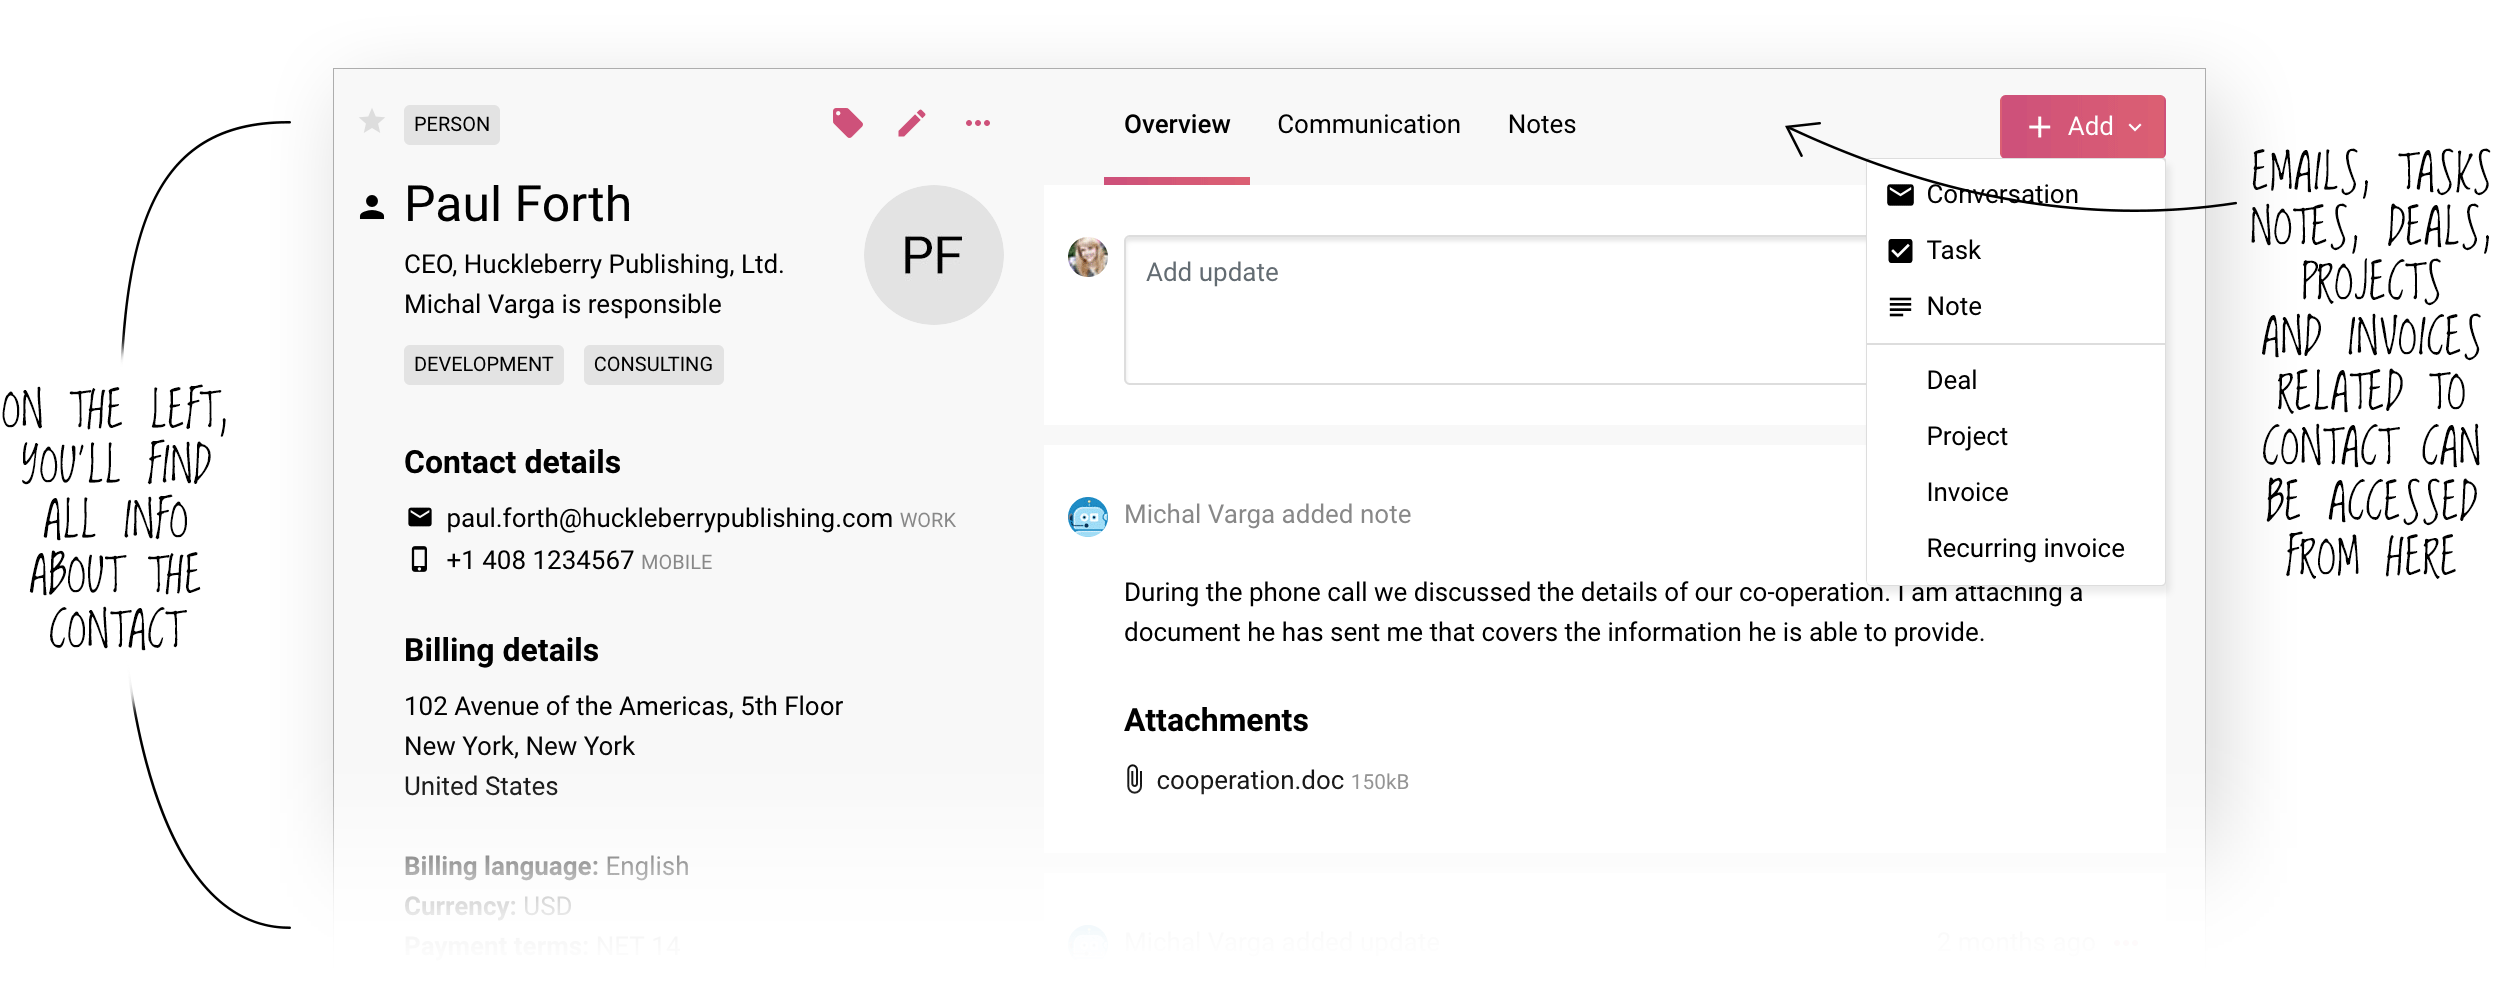Click the PERSON label badge
The width and height of the screenshot is (2500, 1000).
(x=452, y=124)
